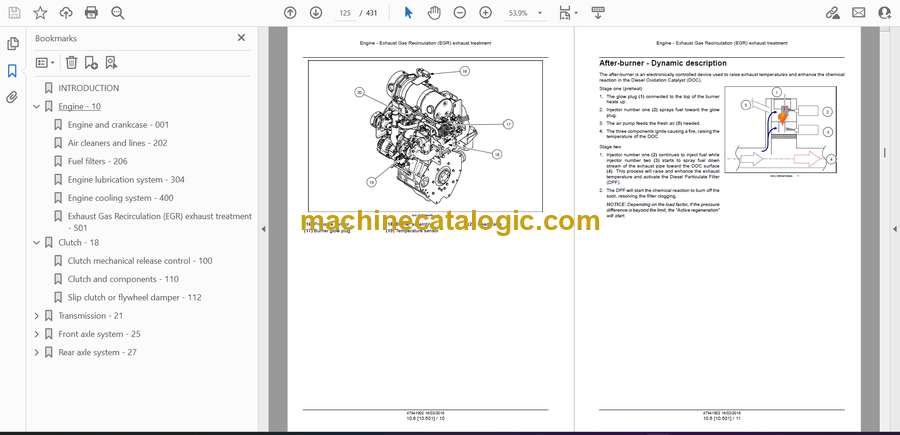Close the Bookmarks panel
900x435 pixels.
(x=241, y=37)
